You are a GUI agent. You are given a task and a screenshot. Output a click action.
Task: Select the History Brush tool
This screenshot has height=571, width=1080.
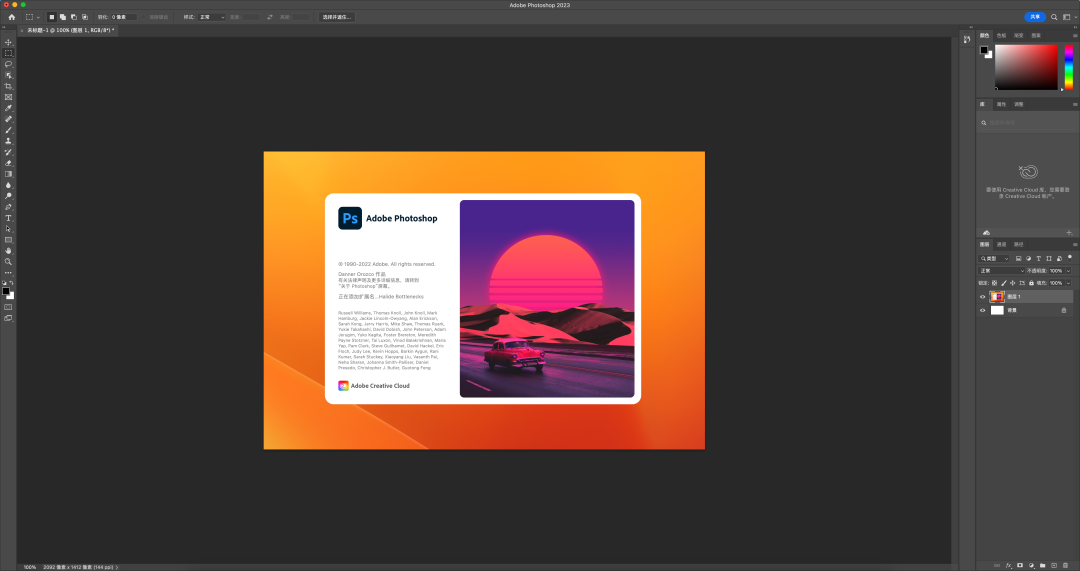click(x=8, y=152)
